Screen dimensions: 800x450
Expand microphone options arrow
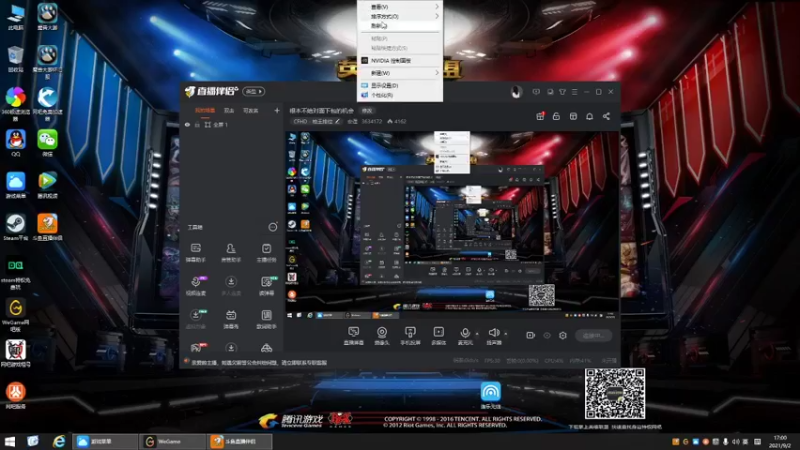click(x=478, y=334)
